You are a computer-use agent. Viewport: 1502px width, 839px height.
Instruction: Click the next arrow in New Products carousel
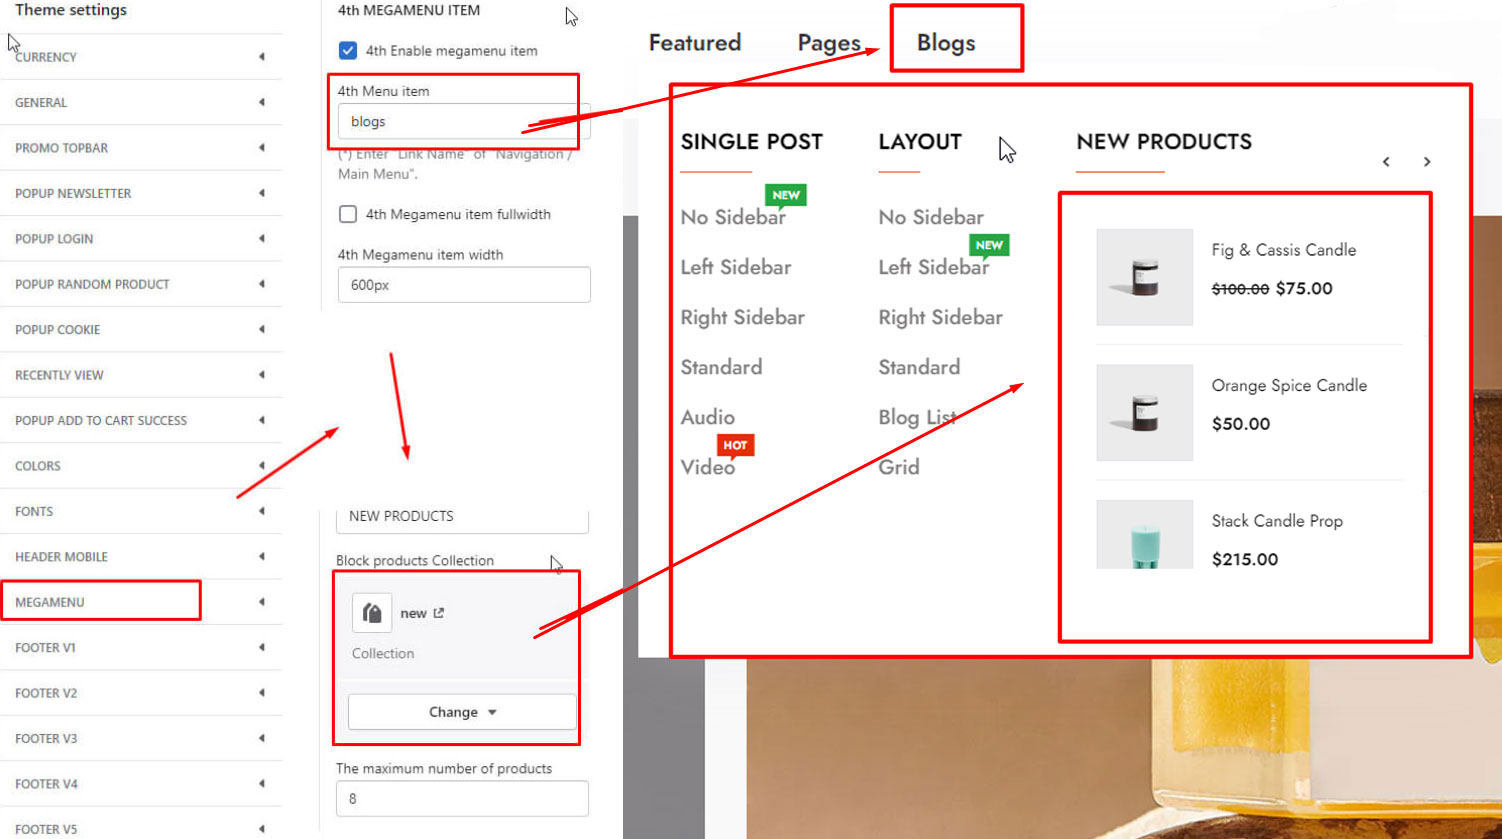pyautogui.click(x=1427, y=162)
